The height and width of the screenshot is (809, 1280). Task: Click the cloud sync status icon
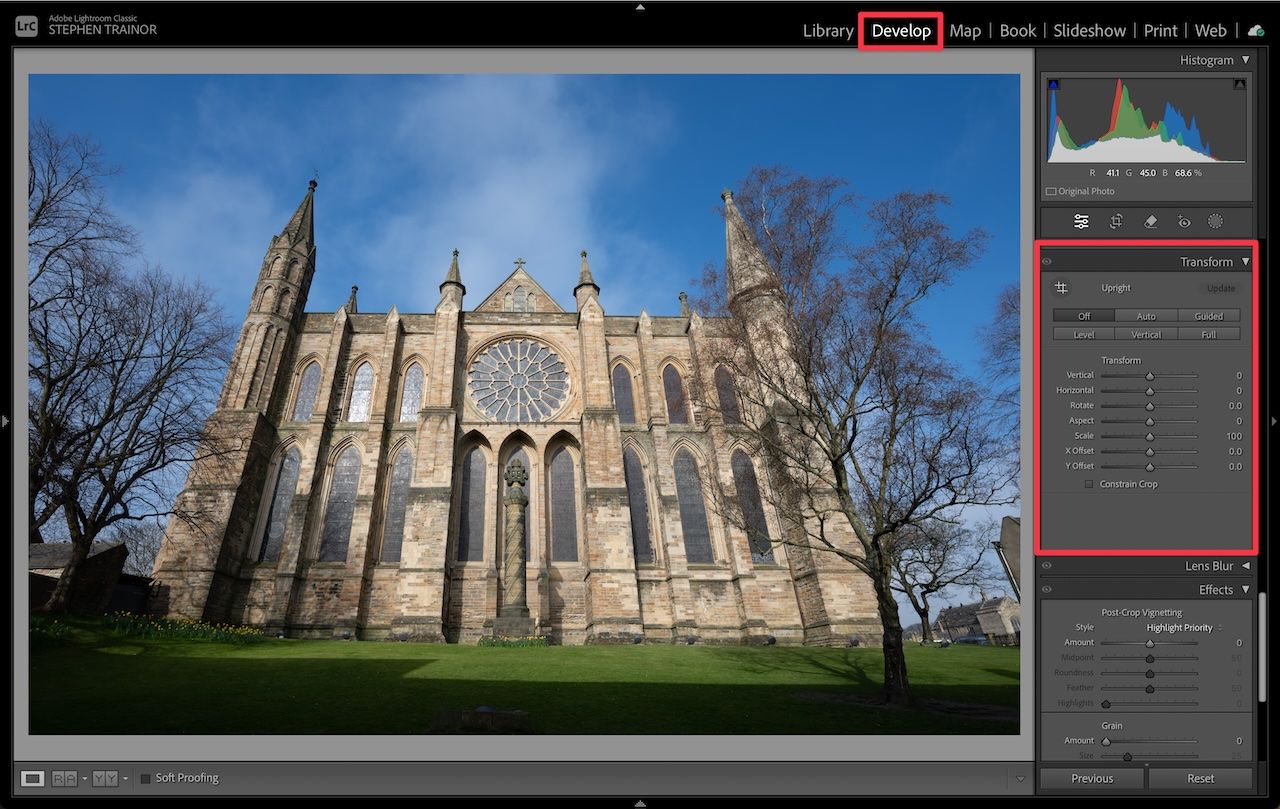coord(1256,31)
